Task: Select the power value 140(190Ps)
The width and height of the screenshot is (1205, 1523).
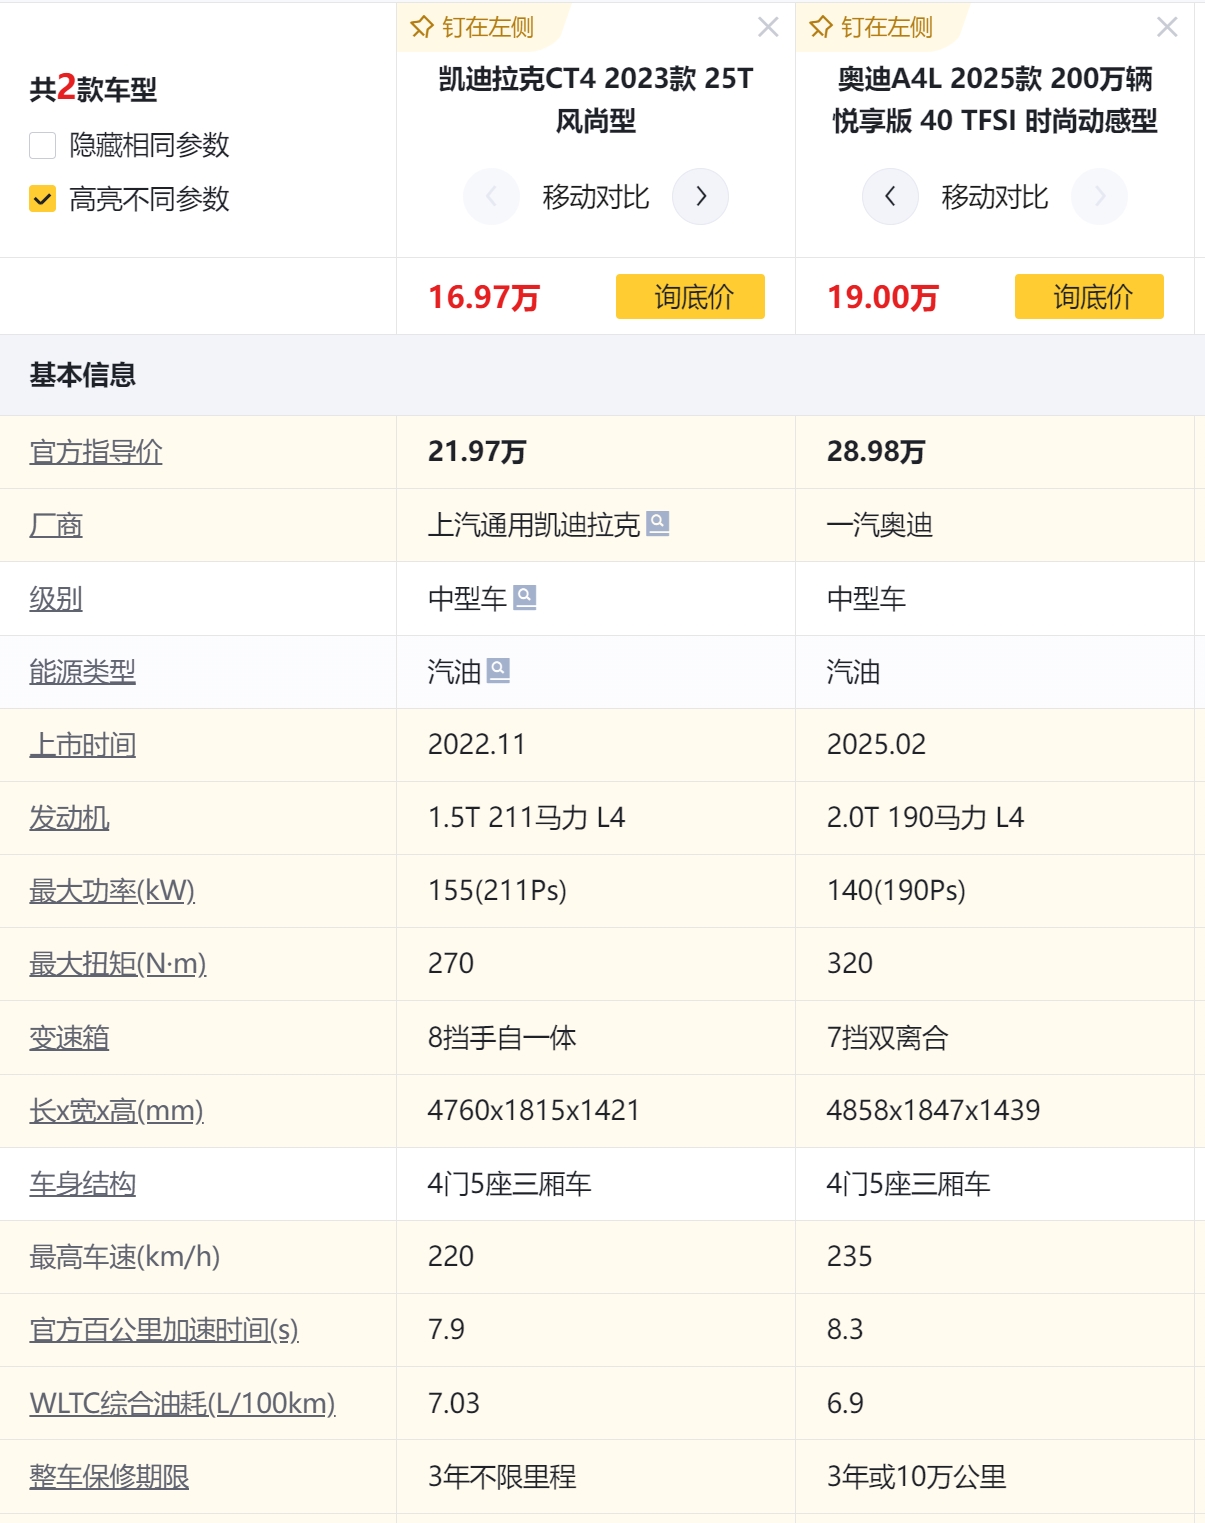Action: click(896, 891)
